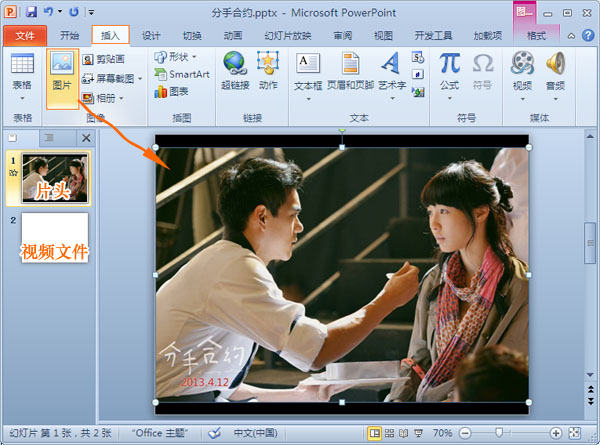Insert a picture with the 图片 button
The image size is (600, 445).
click(x=62, y=79)
